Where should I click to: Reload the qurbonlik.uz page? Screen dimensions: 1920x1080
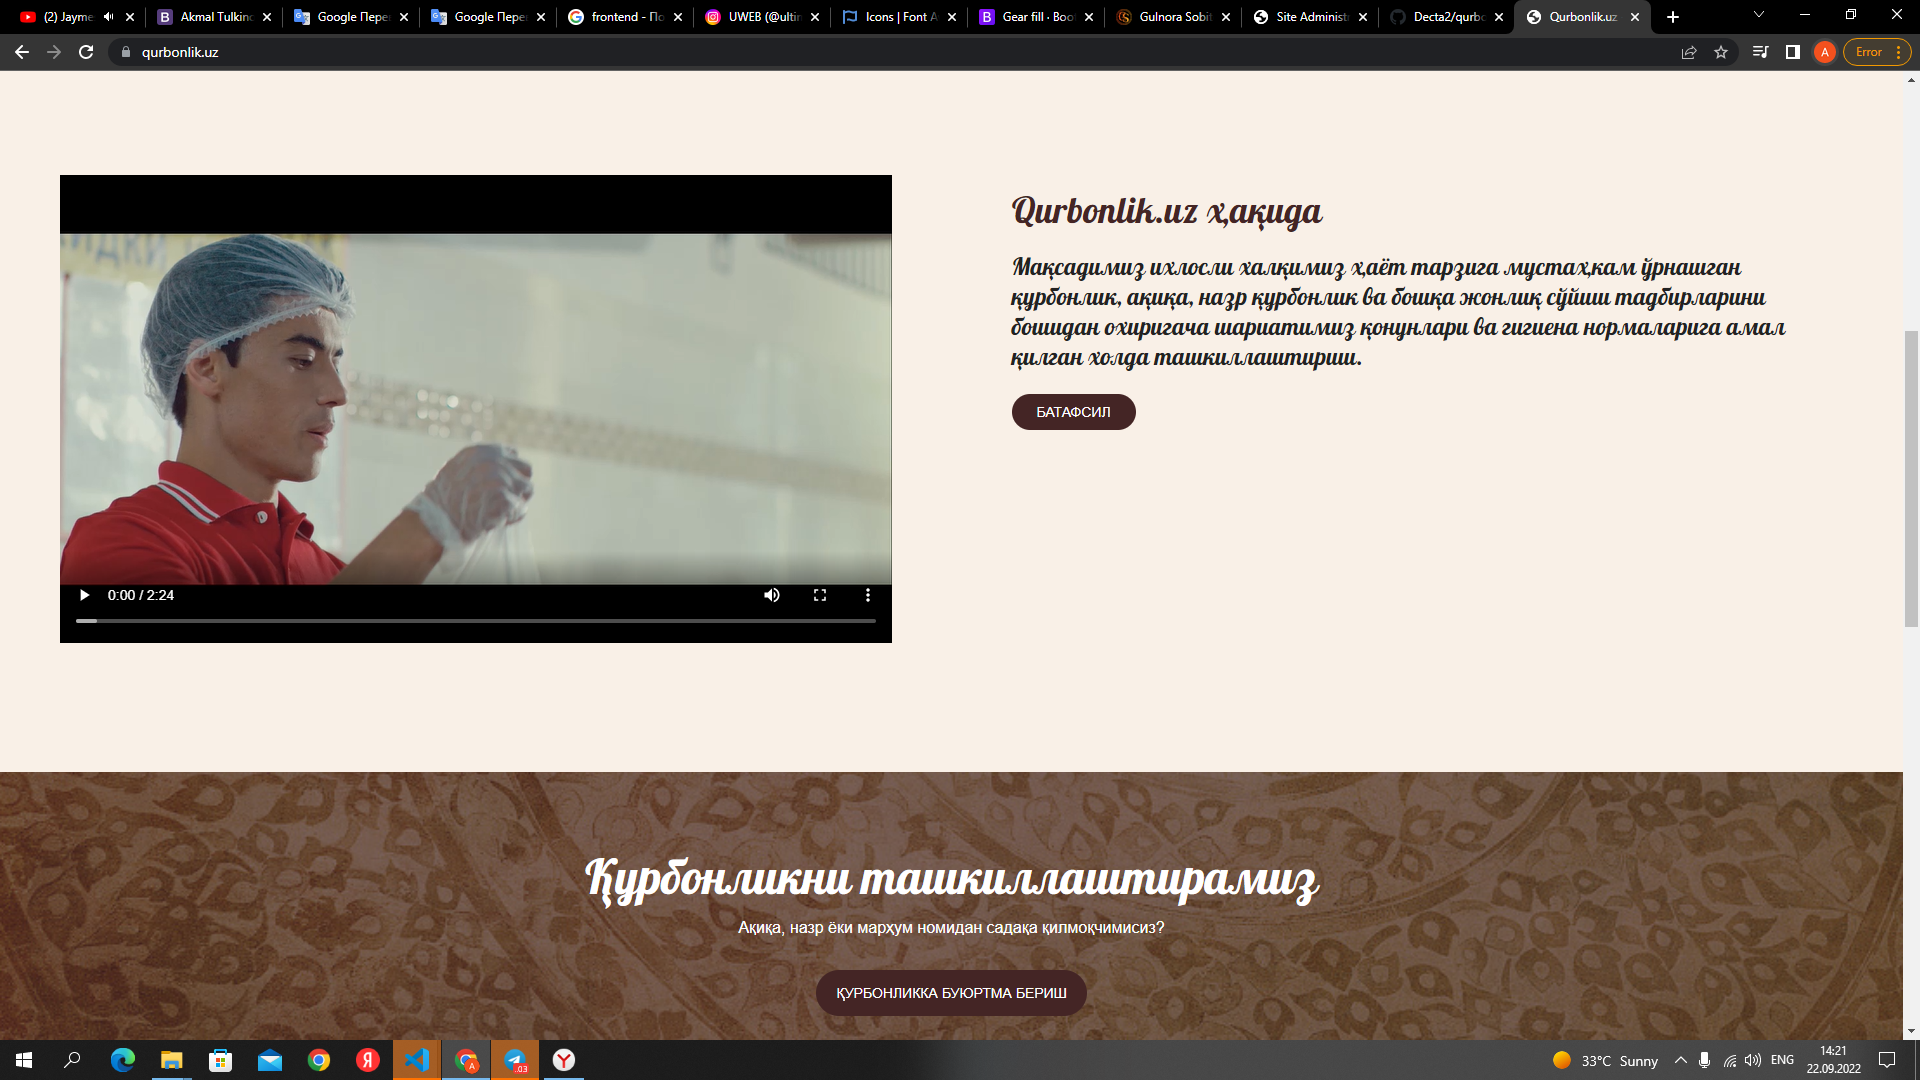[86, 52]
